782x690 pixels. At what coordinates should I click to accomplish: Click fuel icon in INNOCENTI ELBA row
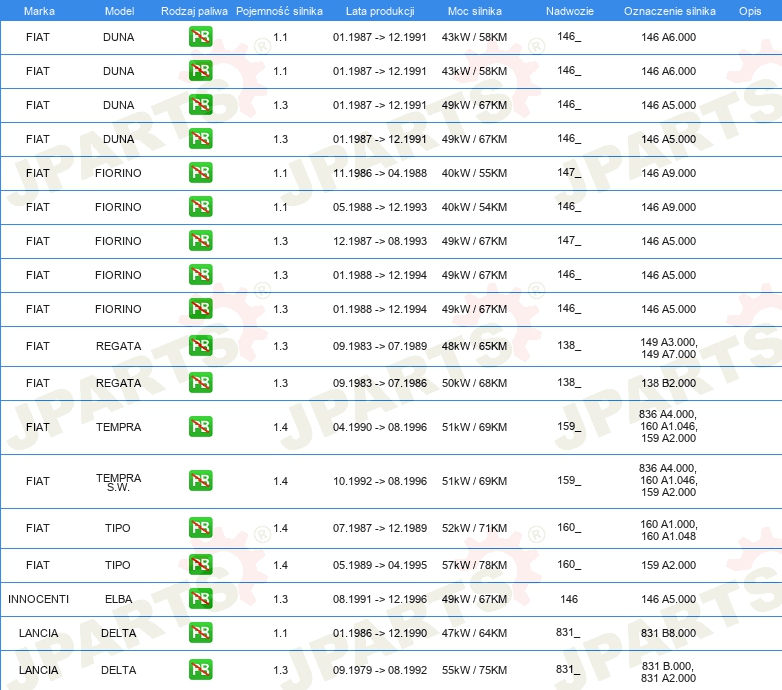(200, 598)
